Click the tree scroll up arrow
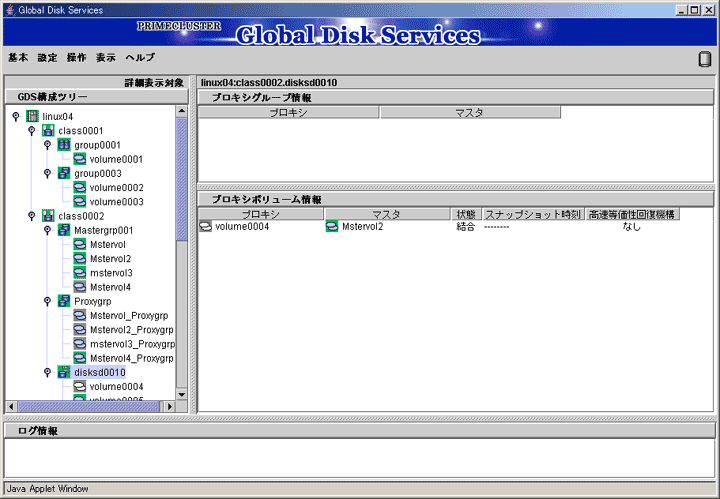The image size is (720, 499). pos(181,111)
